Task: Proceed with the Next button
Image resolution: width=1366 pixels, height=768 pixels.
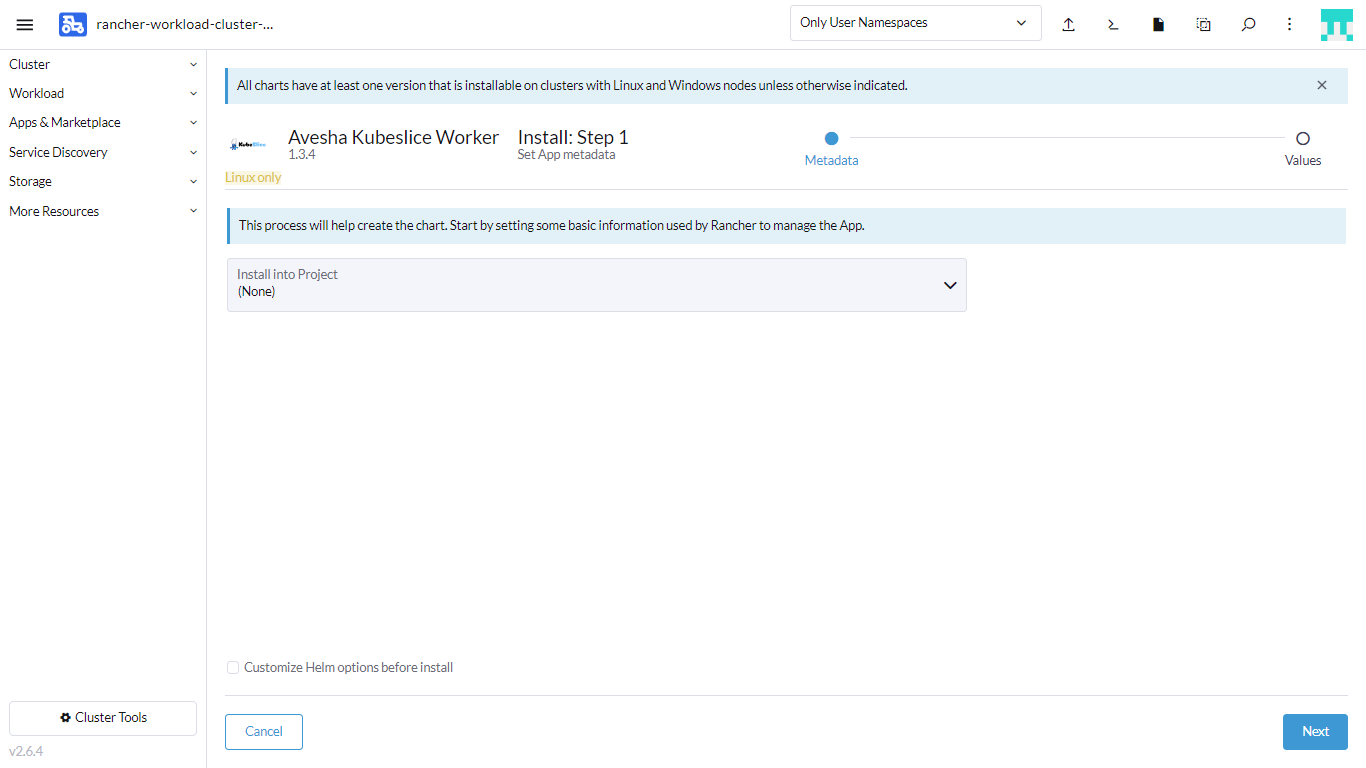Action: 1315,731
